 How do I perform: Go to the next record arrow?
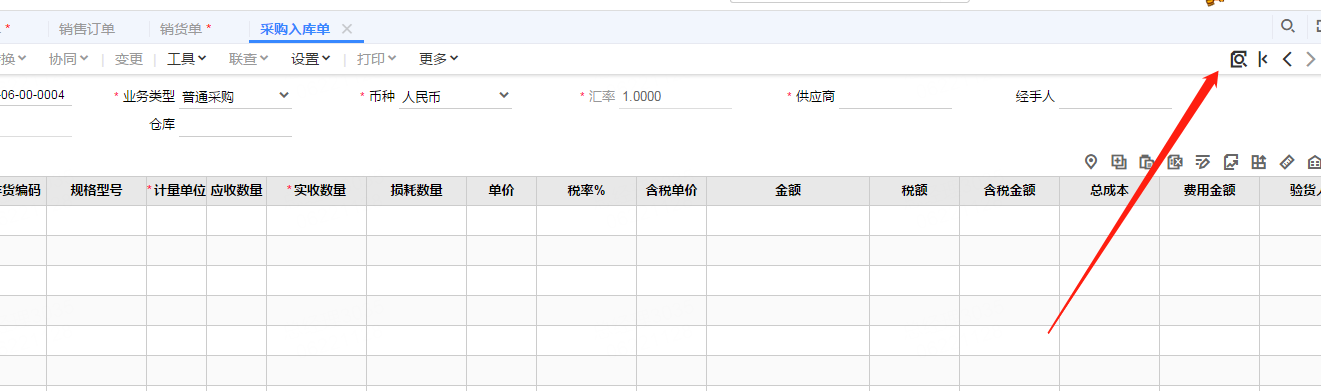click(x=1311, y=59)
